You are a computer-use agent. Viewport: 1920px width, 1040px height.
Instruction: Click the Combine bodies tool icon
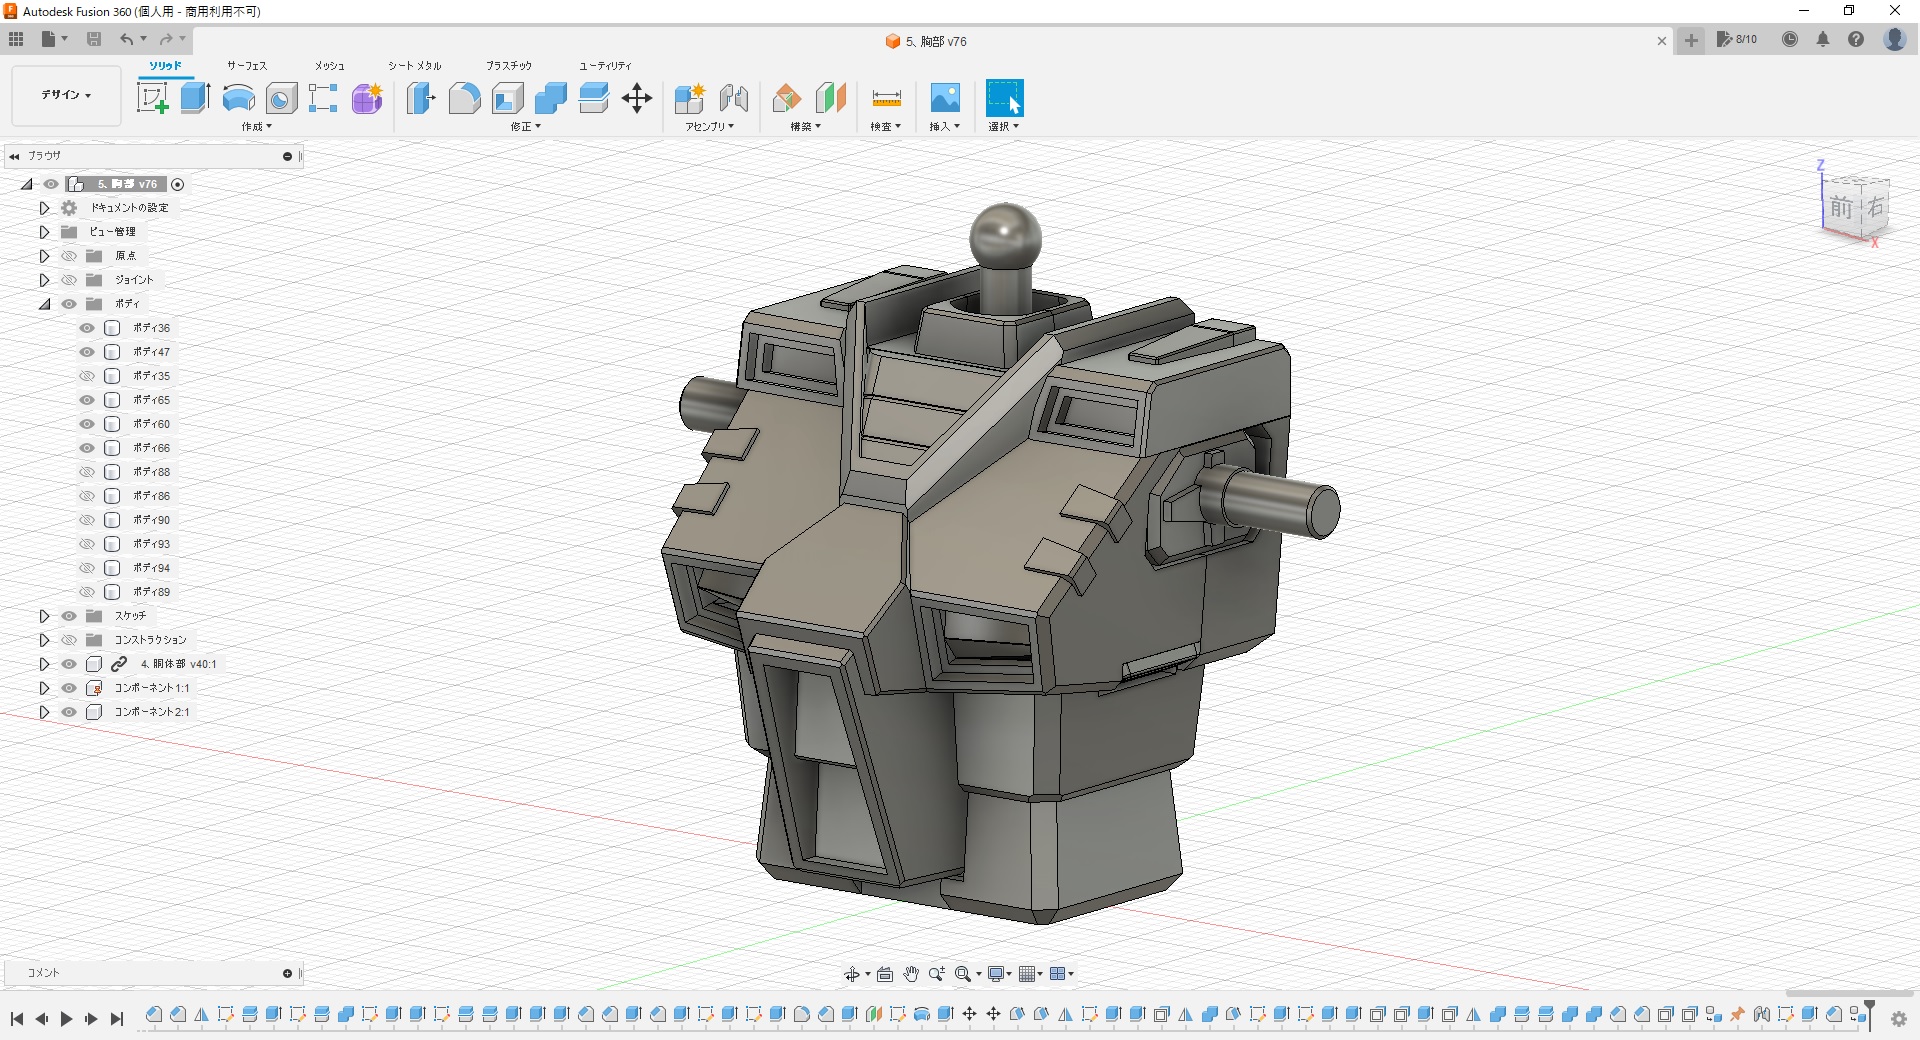(x=550, y=98)
